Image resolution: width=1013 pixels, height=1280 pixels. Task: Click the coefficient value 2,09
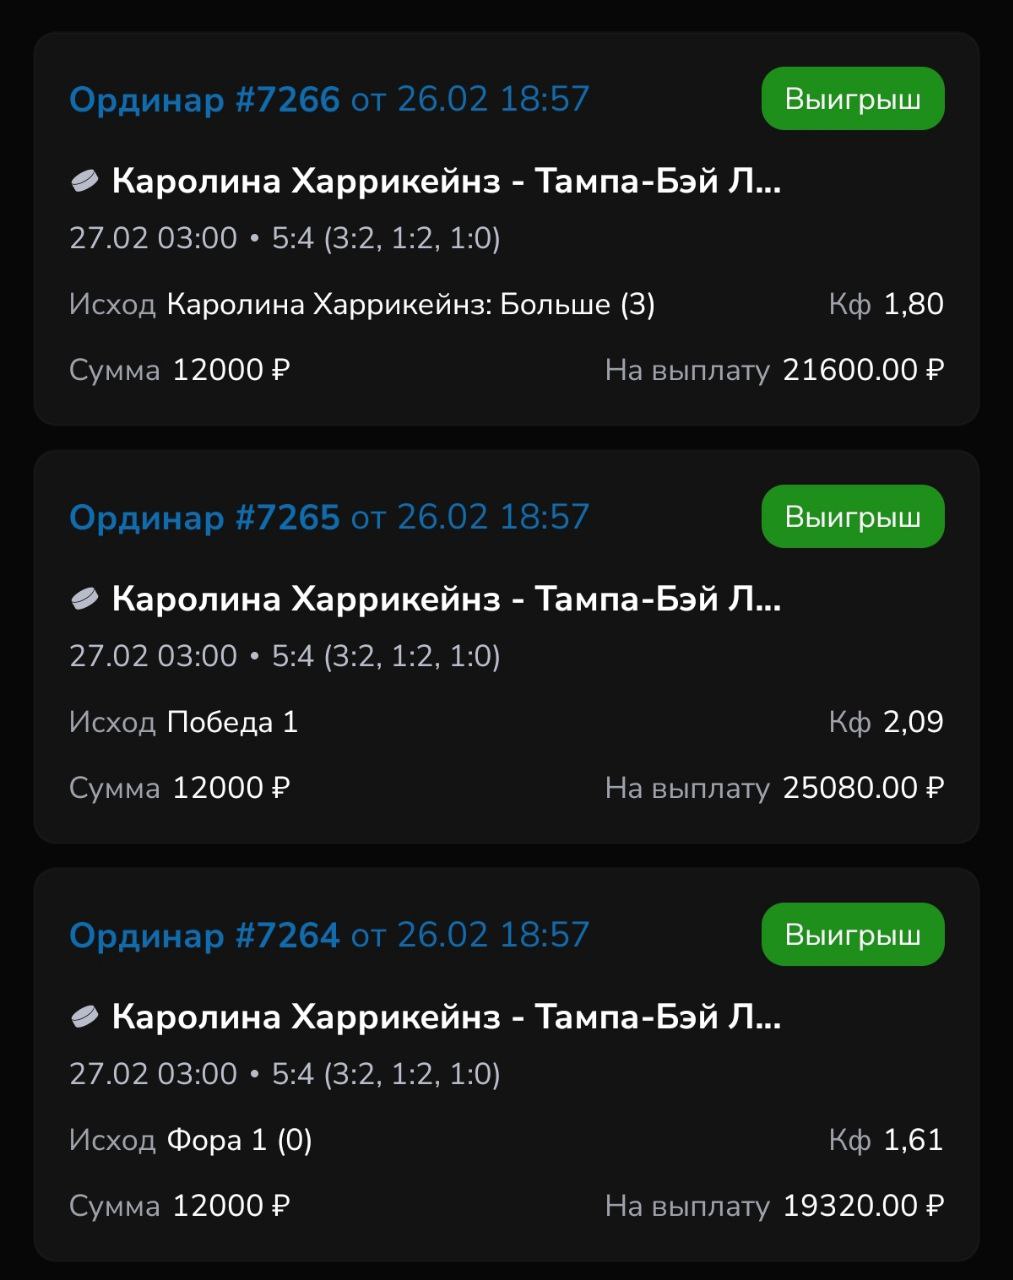point(913,722)
